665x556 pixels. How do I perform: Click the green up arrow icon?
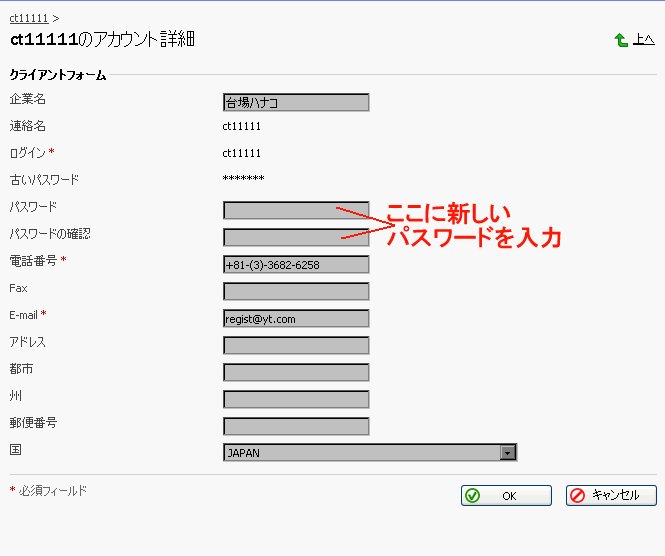click(621, 41)
